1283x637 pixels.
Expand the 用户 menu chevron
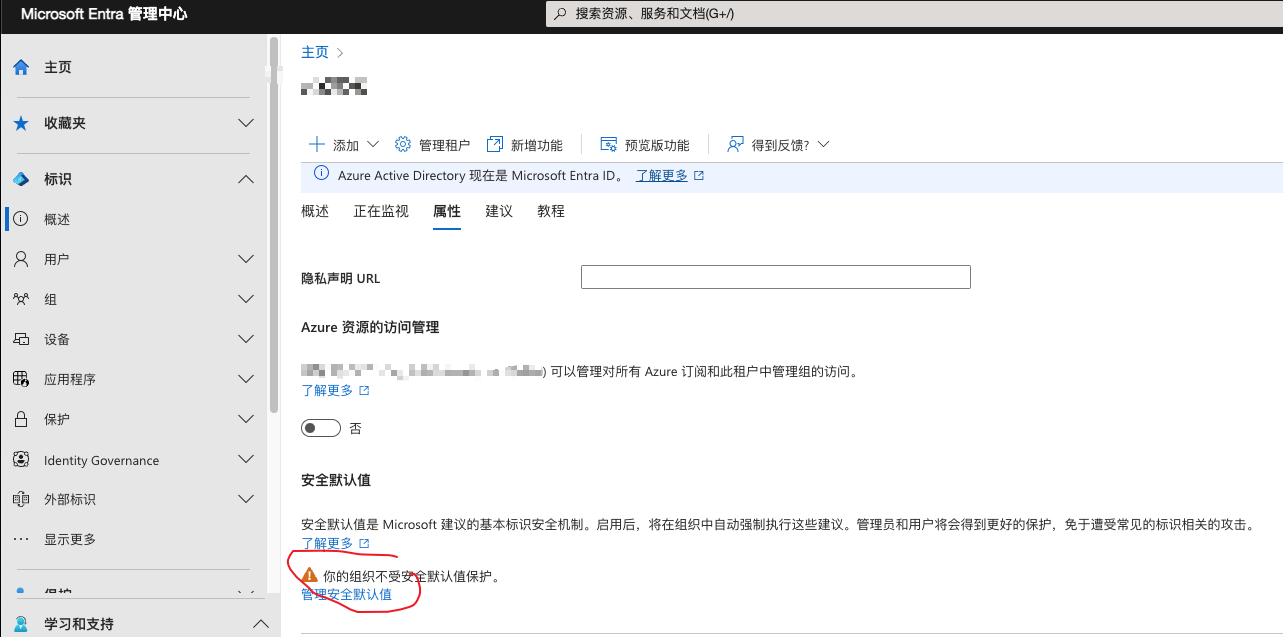pos(246,259)
